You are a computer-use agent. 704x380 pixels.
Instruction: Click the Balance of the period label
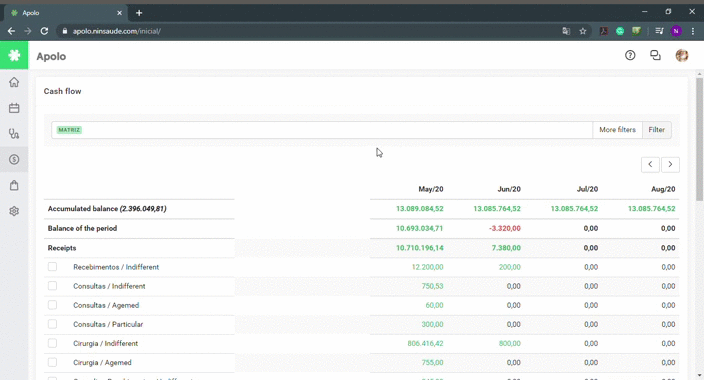point(82,228)
